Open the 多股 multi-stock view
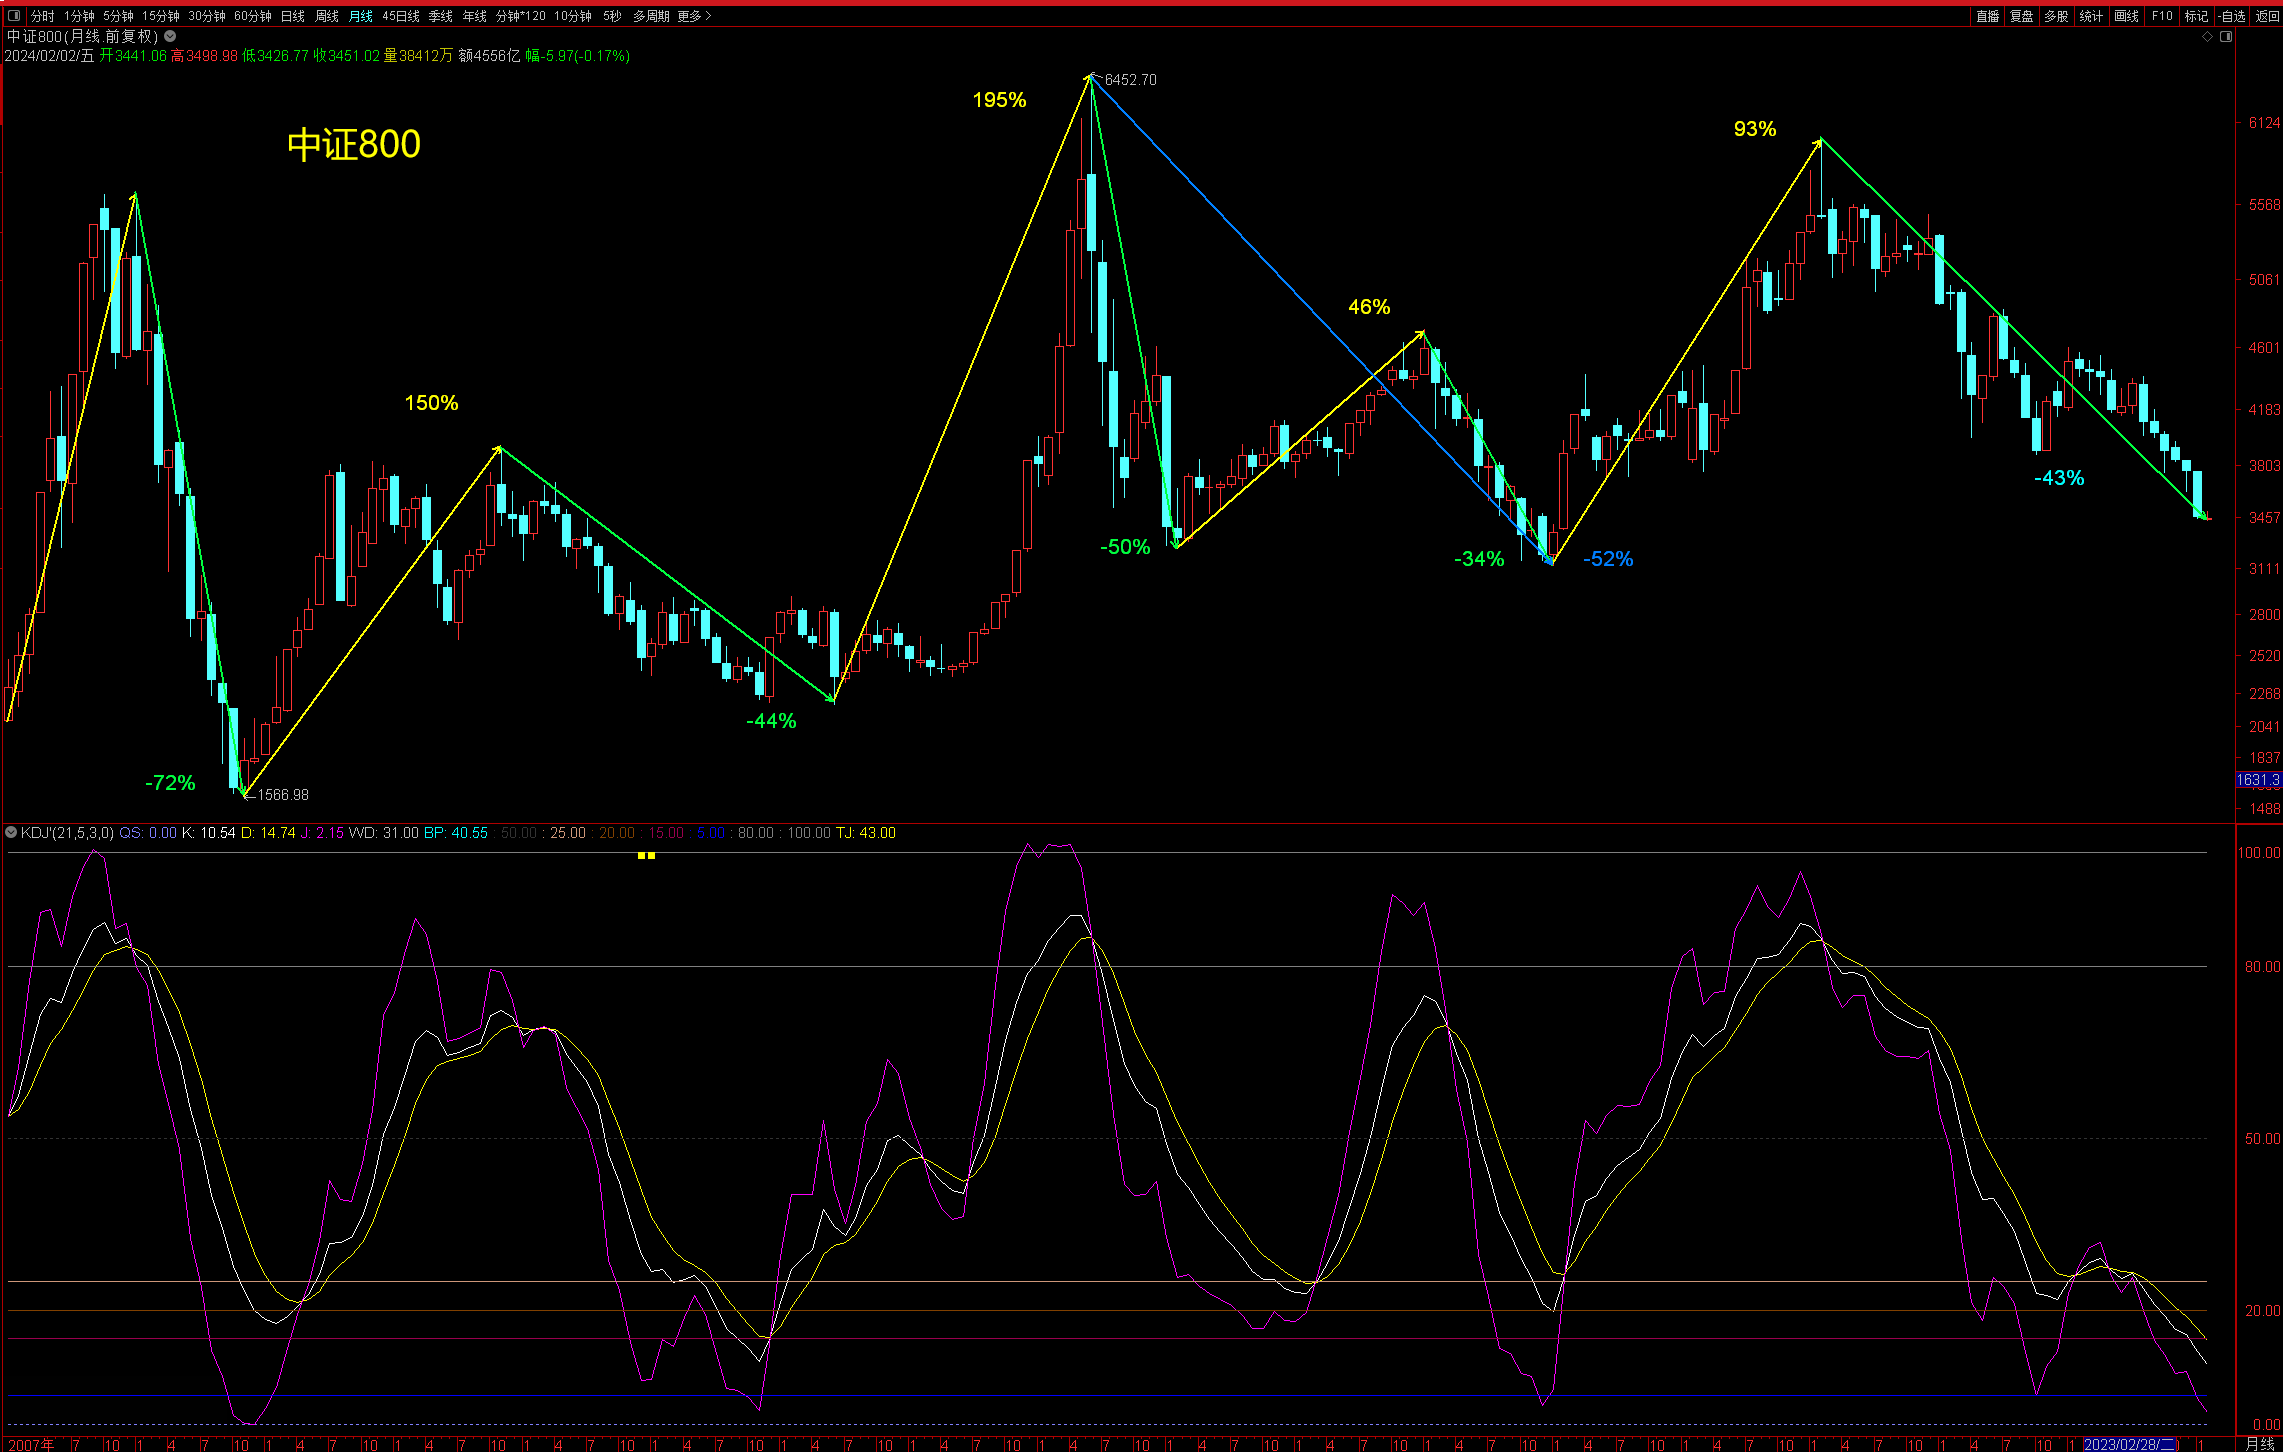 click(x=2056, y=16)
